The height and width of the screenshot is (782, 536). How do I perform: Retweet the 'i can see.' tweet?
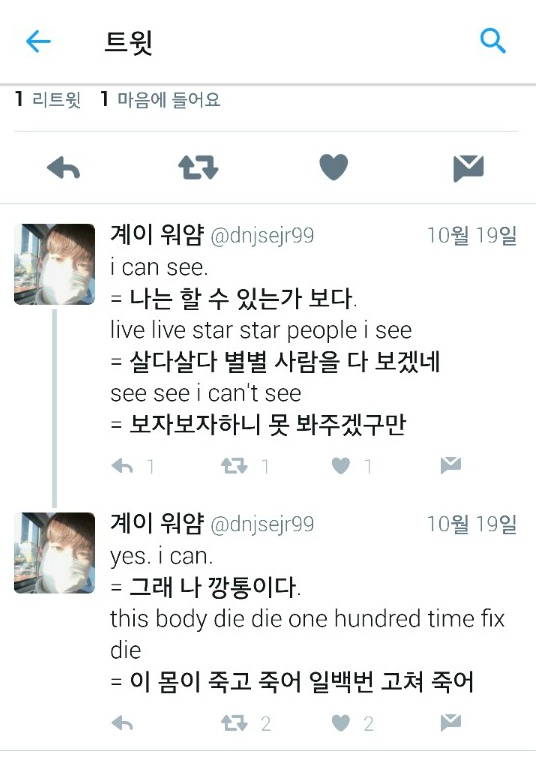tap(234, 466)
